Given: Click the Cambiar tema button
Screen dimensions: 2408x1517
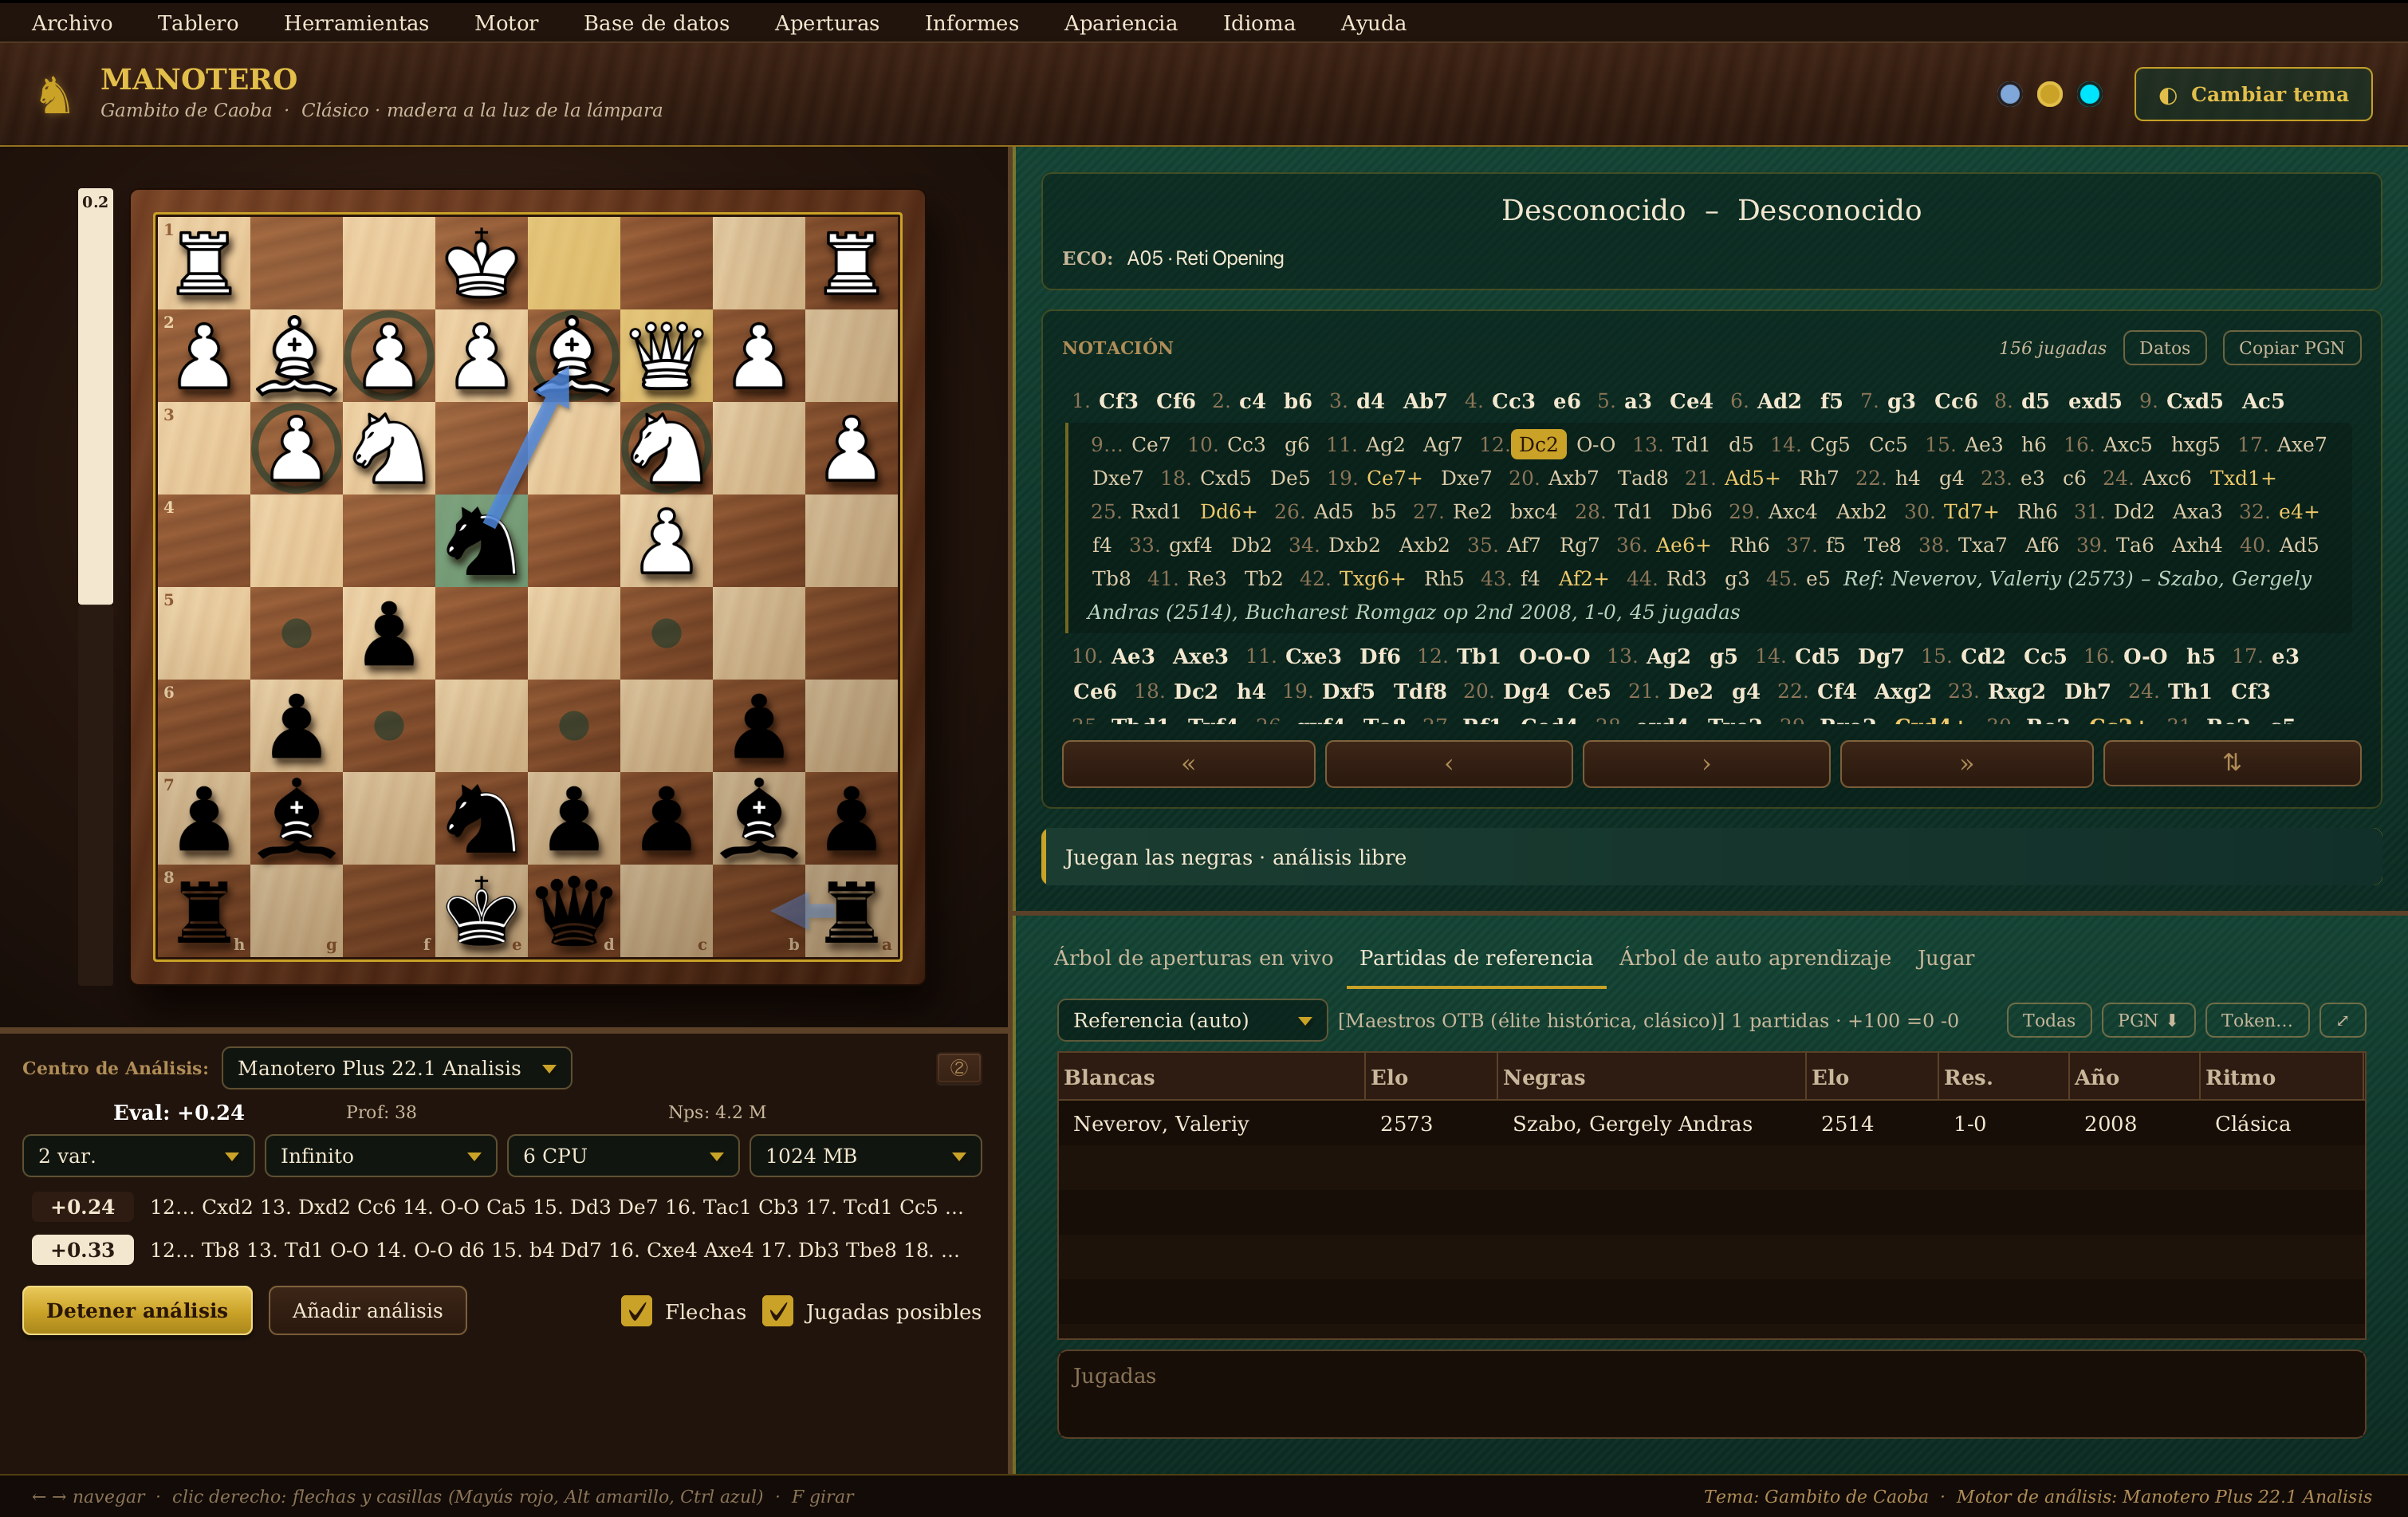Looking at the screenshot, I should (x=2253, y=94).
